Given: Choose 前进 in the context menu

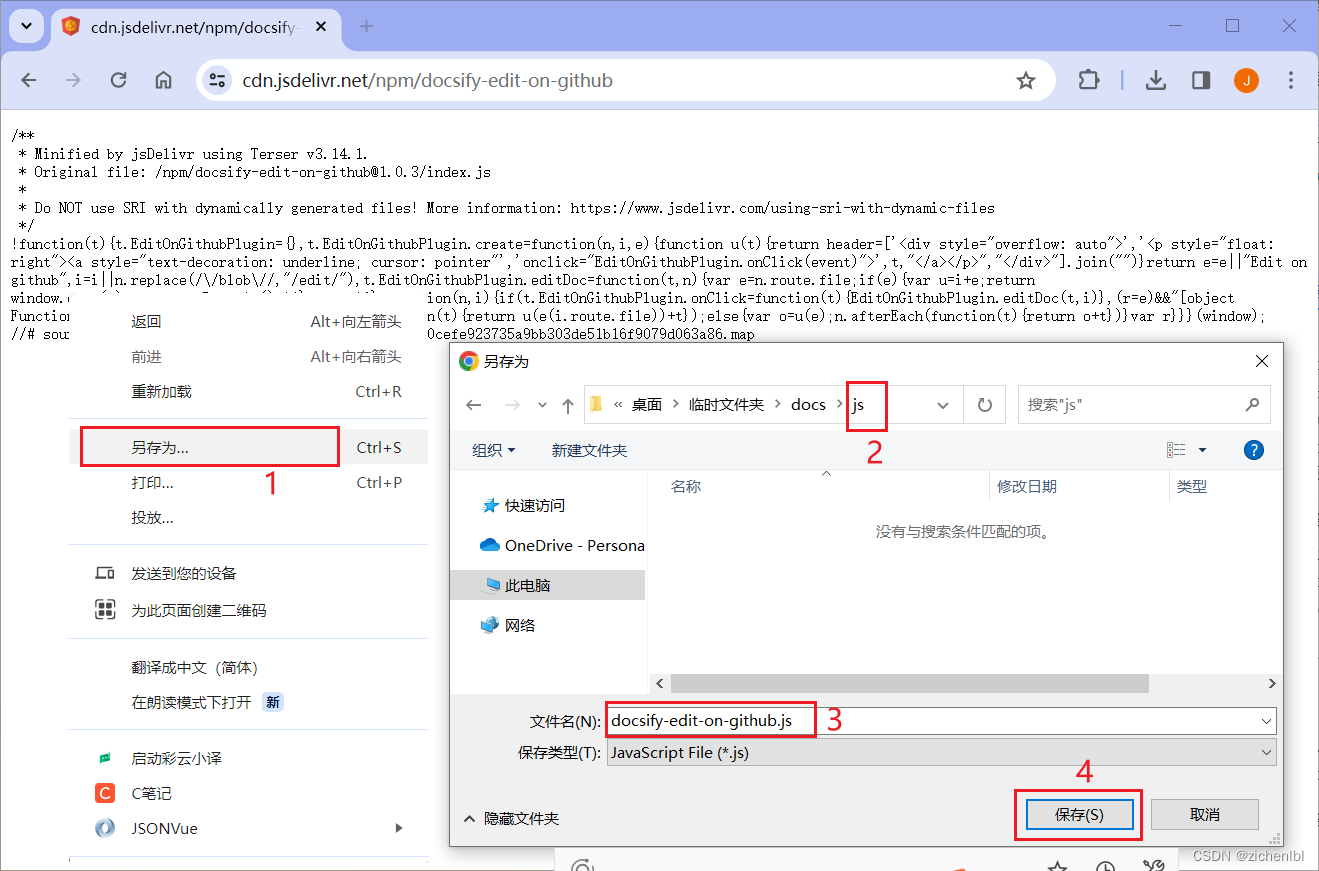Looking at the screenshot, I should click(248, 357).
